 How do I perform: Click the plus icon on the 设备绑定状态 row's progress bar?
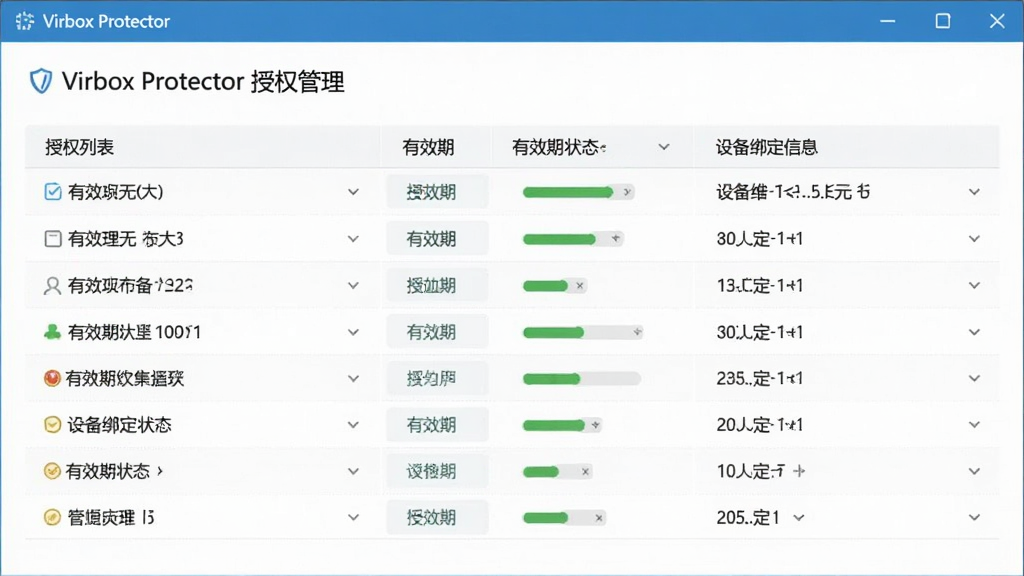click(x=596, y=425)
